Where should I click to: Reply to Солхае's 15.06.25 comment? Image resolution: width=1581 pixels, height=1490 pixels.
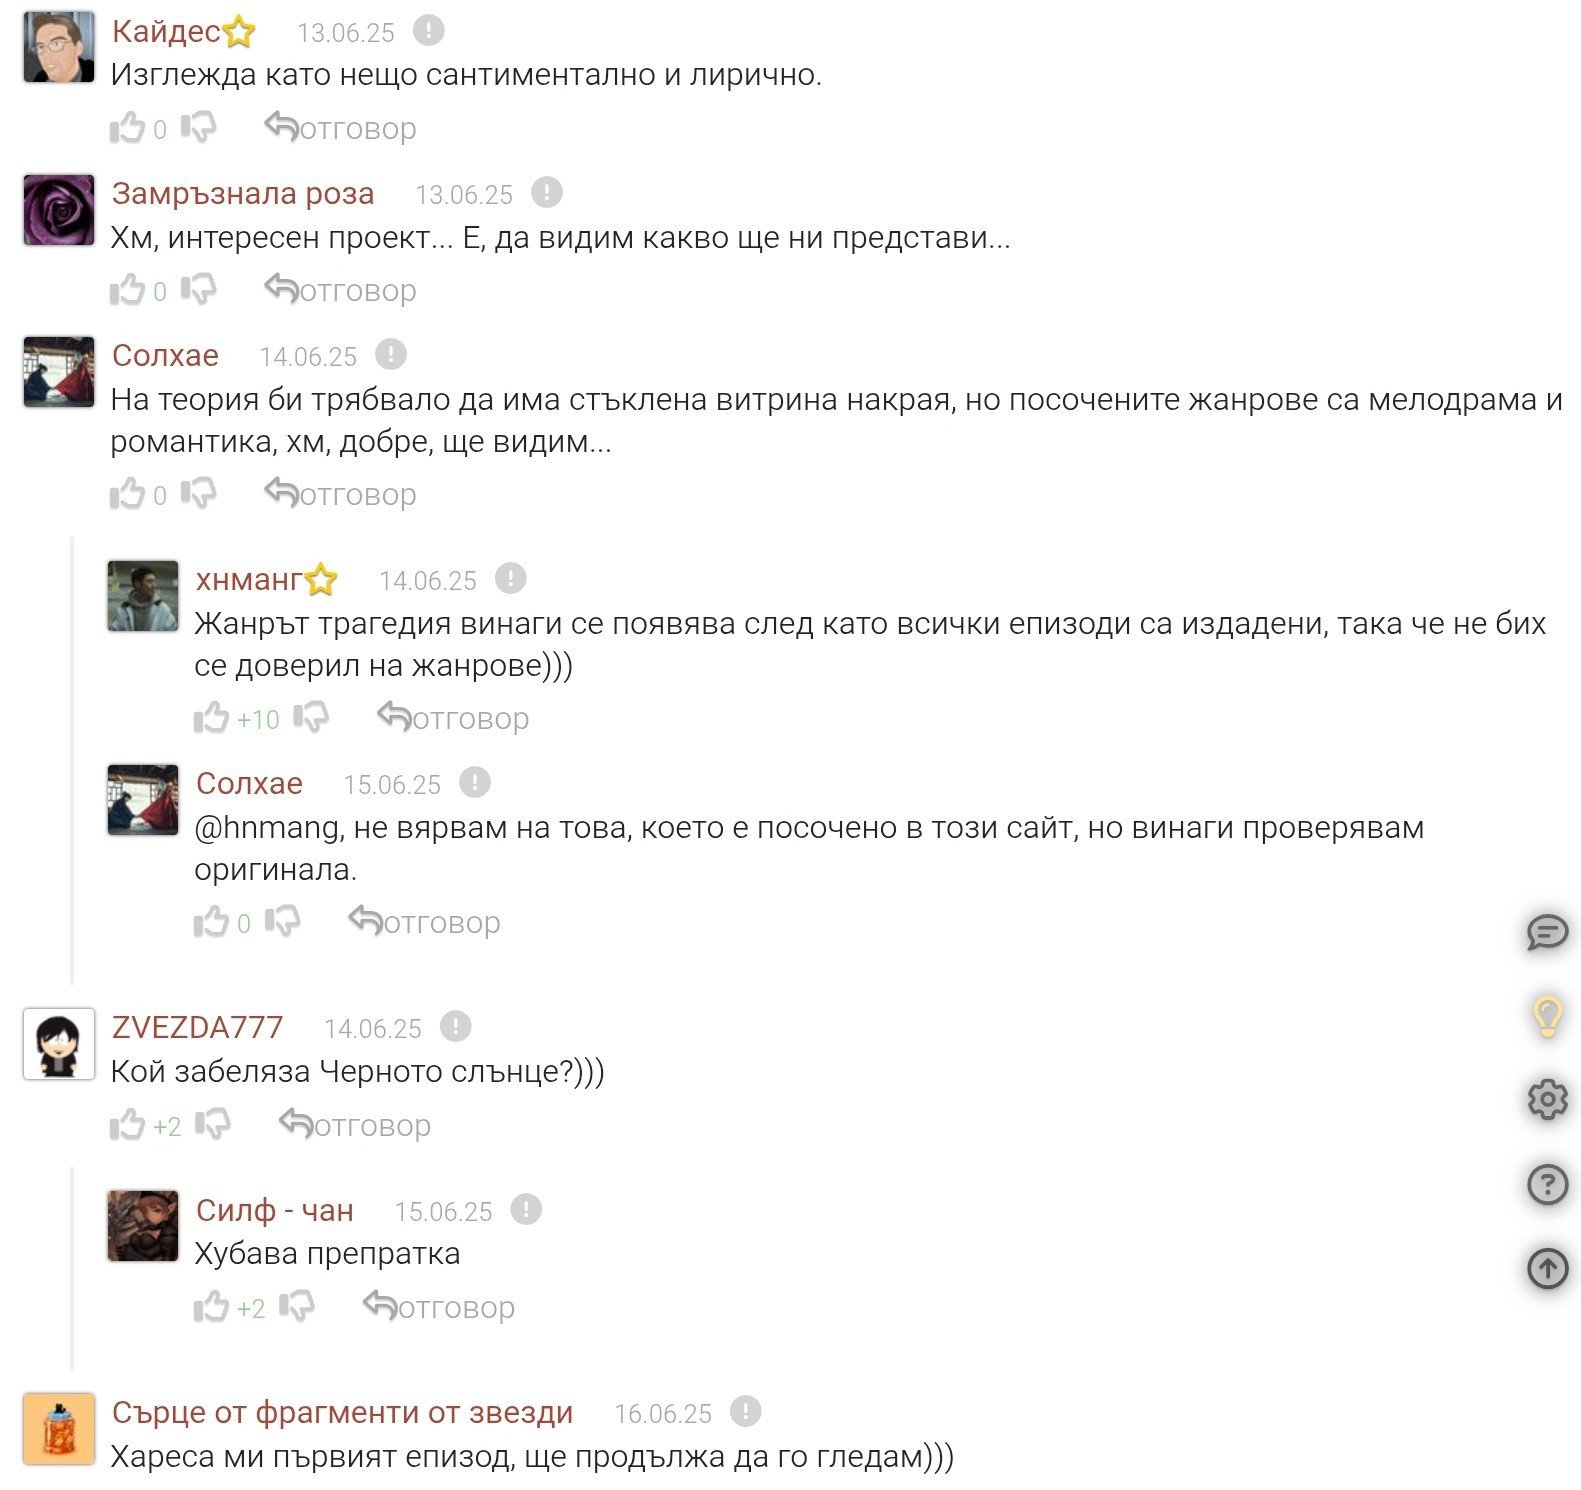pos(425,922)
